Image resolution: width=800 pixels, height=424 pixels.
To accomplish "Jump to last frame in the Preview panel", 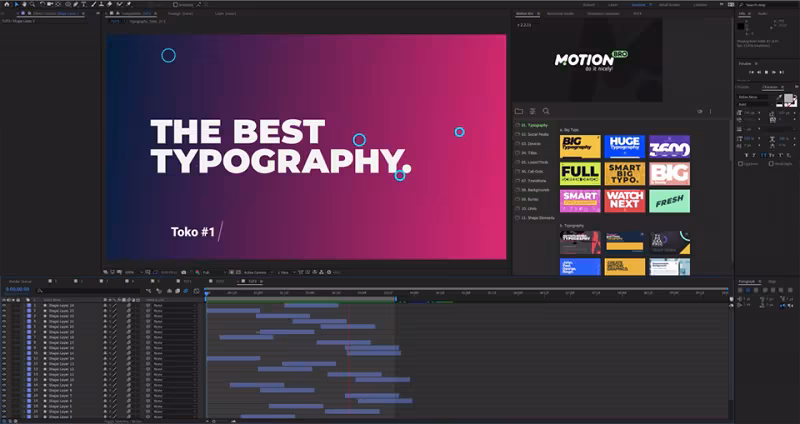I will click(x=782, y=72).
